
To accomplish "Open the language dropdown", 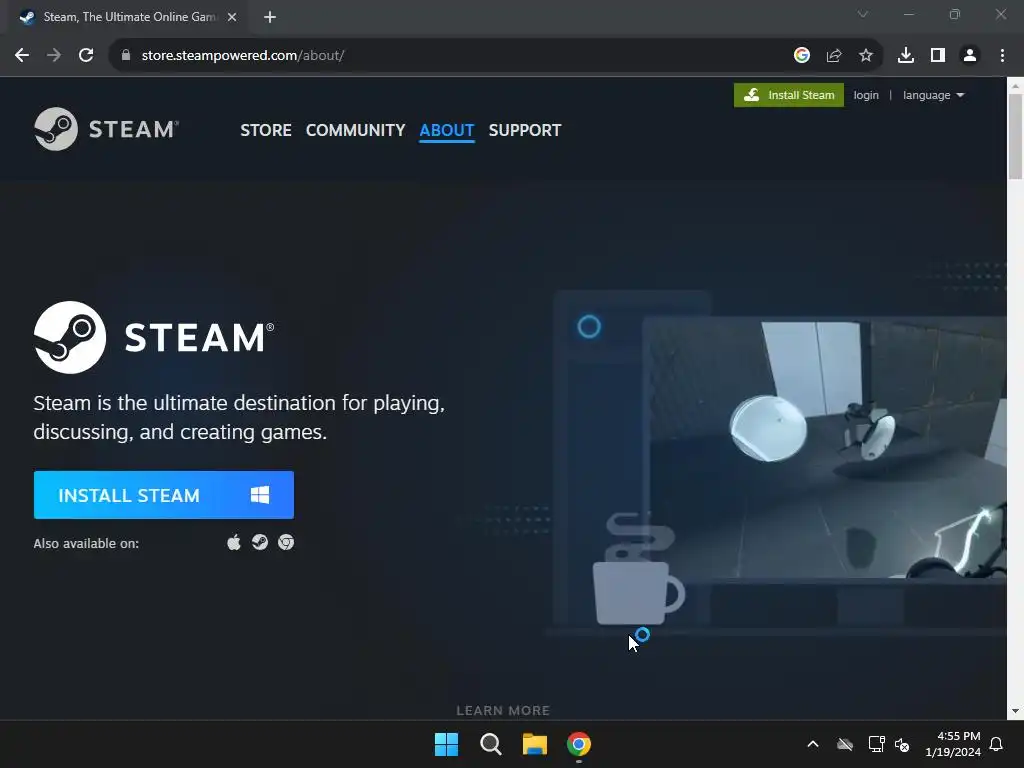I will pos(933,95).
